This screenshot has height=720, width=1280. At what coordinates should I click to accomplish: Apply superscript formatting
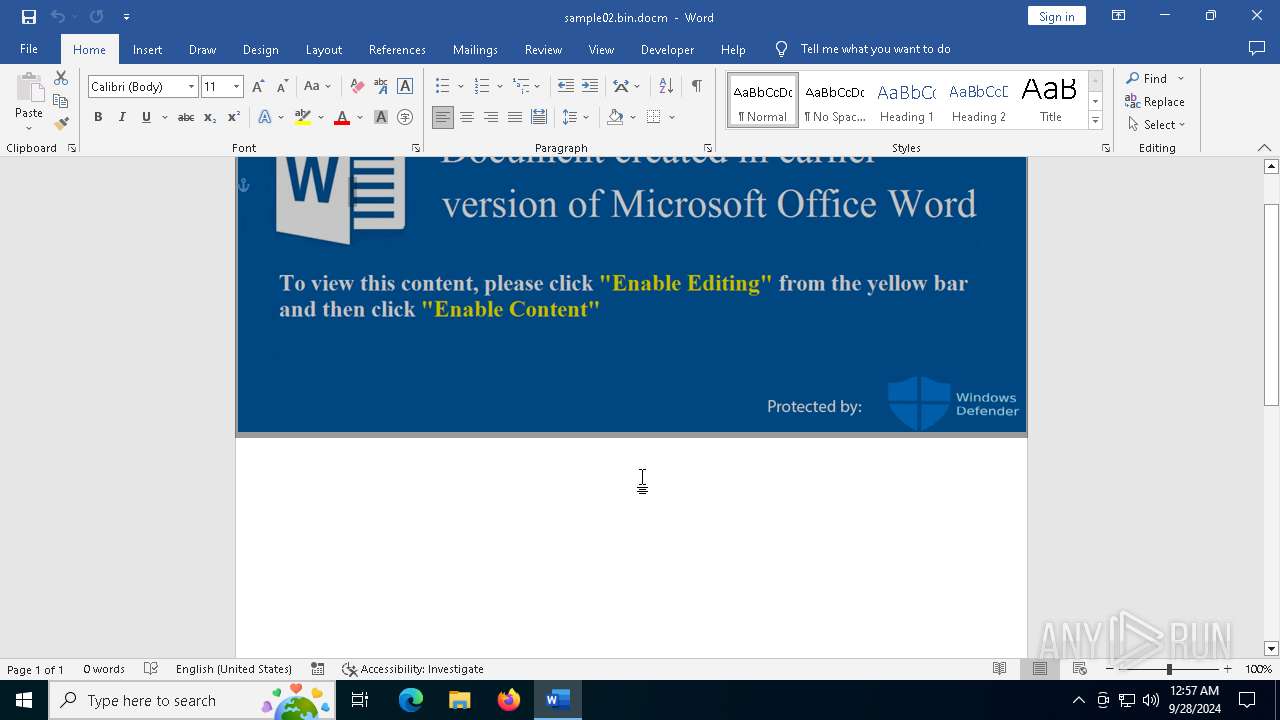(233, 117)
